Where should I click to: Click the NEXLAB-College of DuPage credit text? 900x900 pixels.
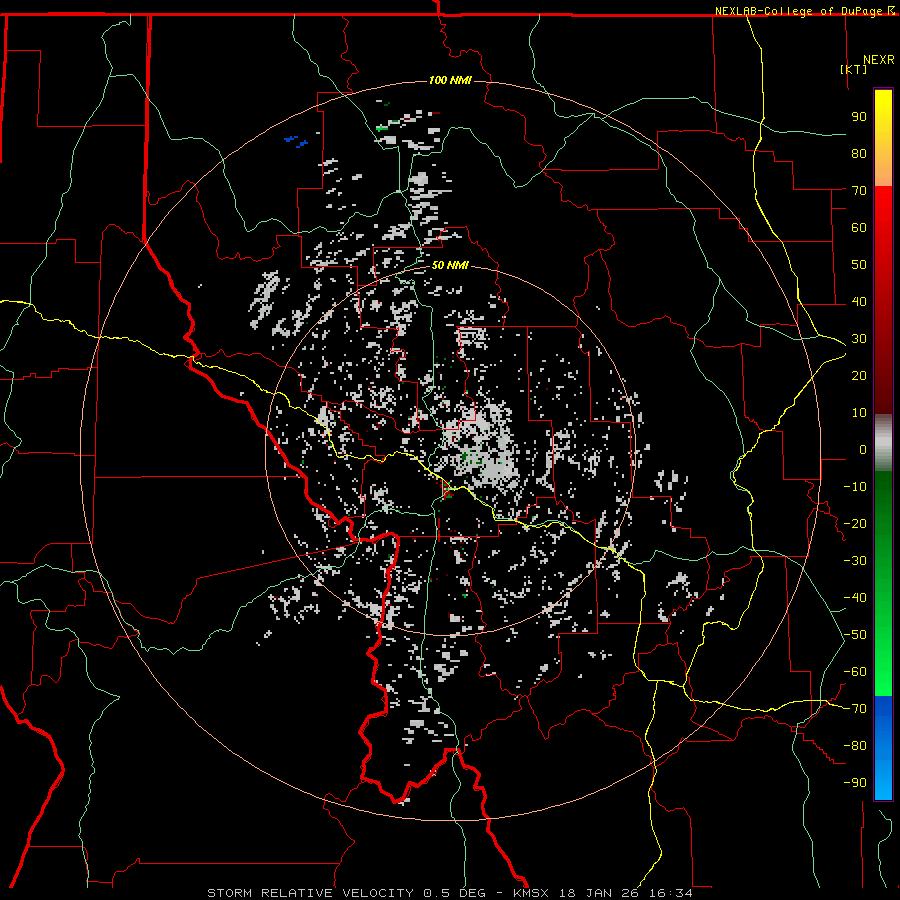coord(804,11)
